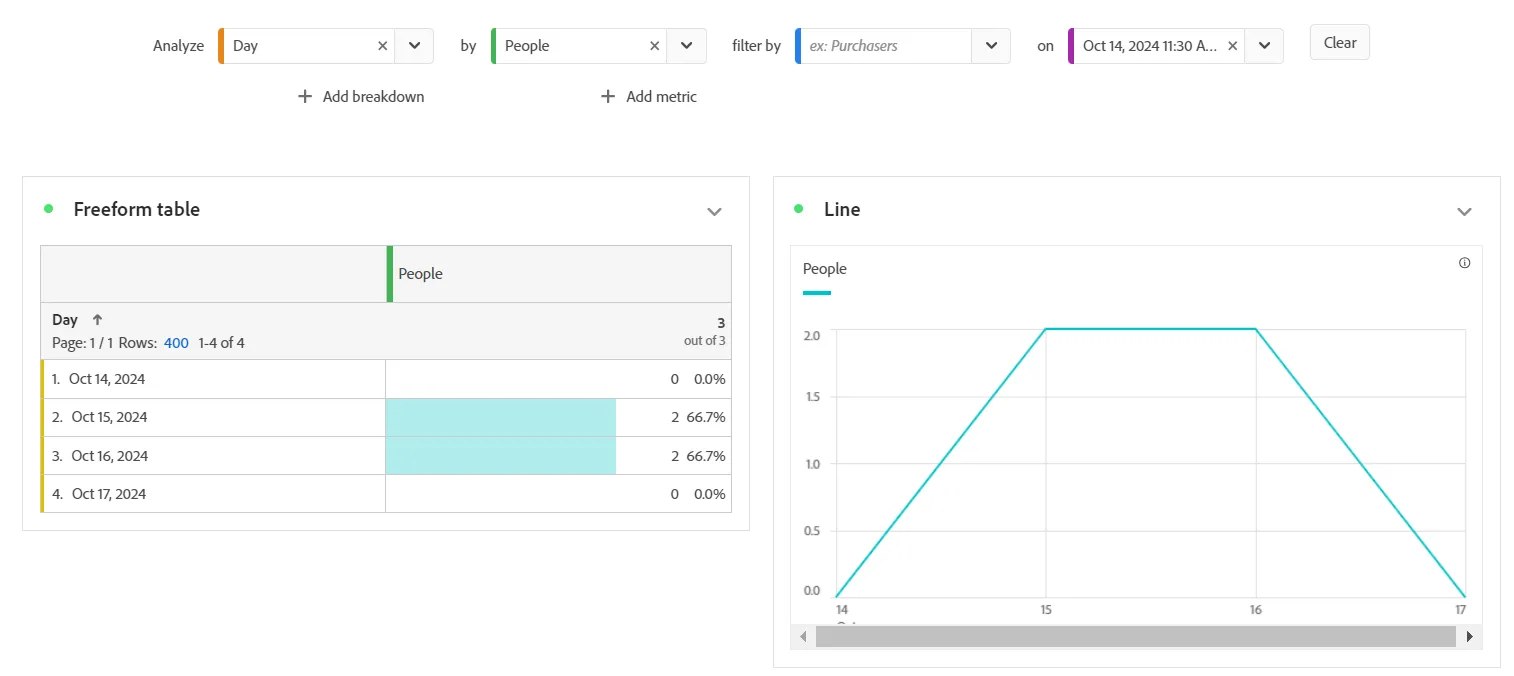Click the total '3 out of 3' cell

point(705,331)
